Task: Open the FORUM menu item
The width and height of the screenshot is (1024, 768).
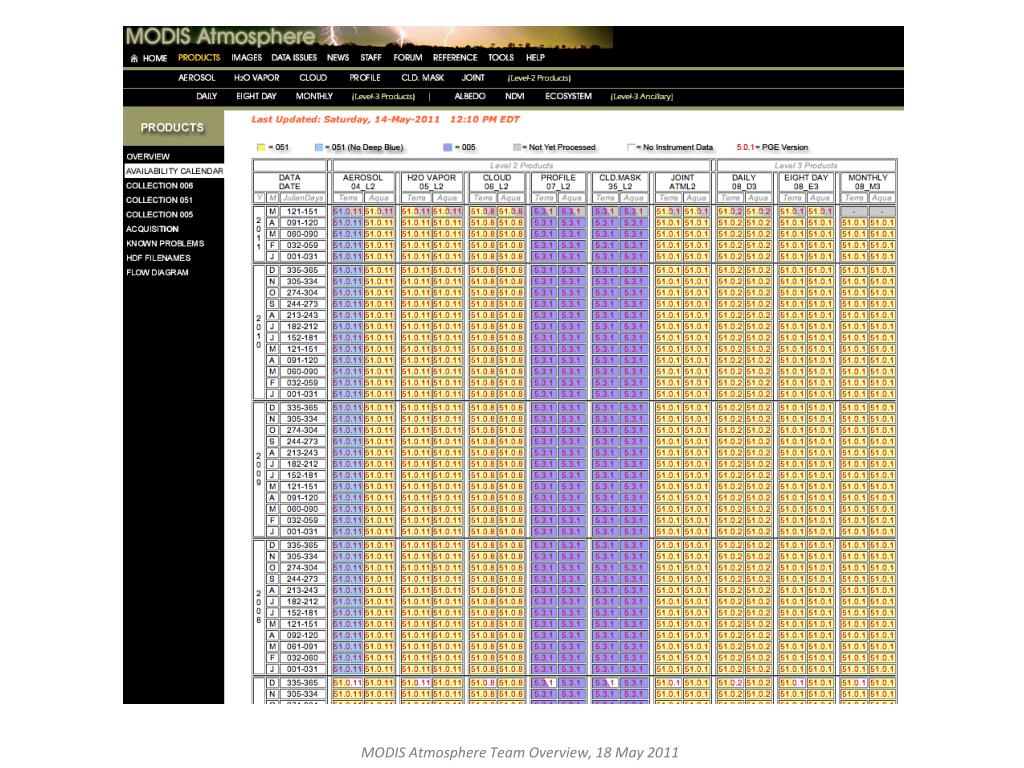Action: pyautogui.click(x=408, y=57)
